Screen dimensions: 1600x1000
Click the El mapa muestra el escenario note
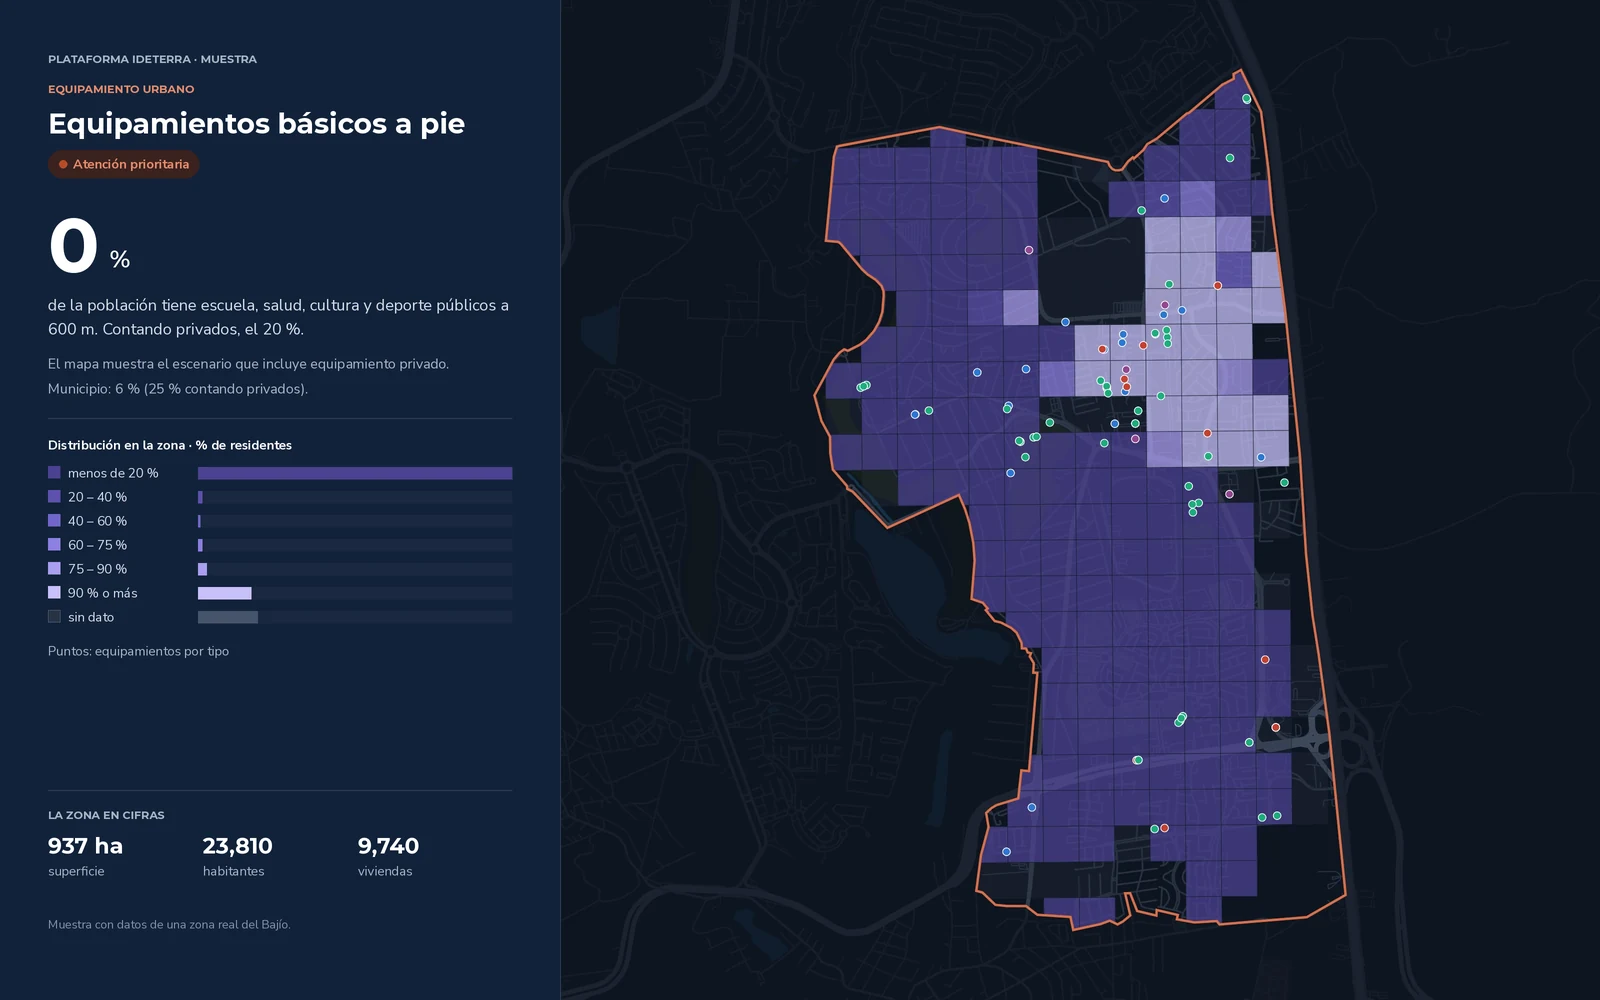pyautogui.click(x=248, y=364)
